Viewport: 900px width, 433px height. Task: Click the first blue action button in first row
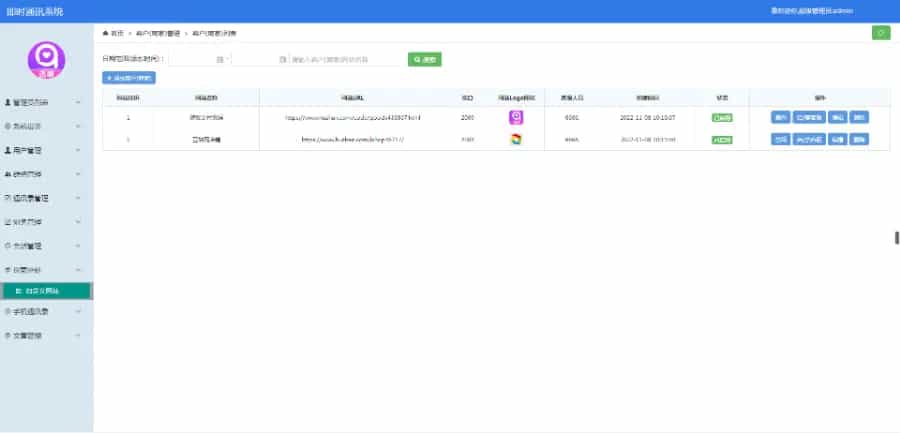coord(780,117)
